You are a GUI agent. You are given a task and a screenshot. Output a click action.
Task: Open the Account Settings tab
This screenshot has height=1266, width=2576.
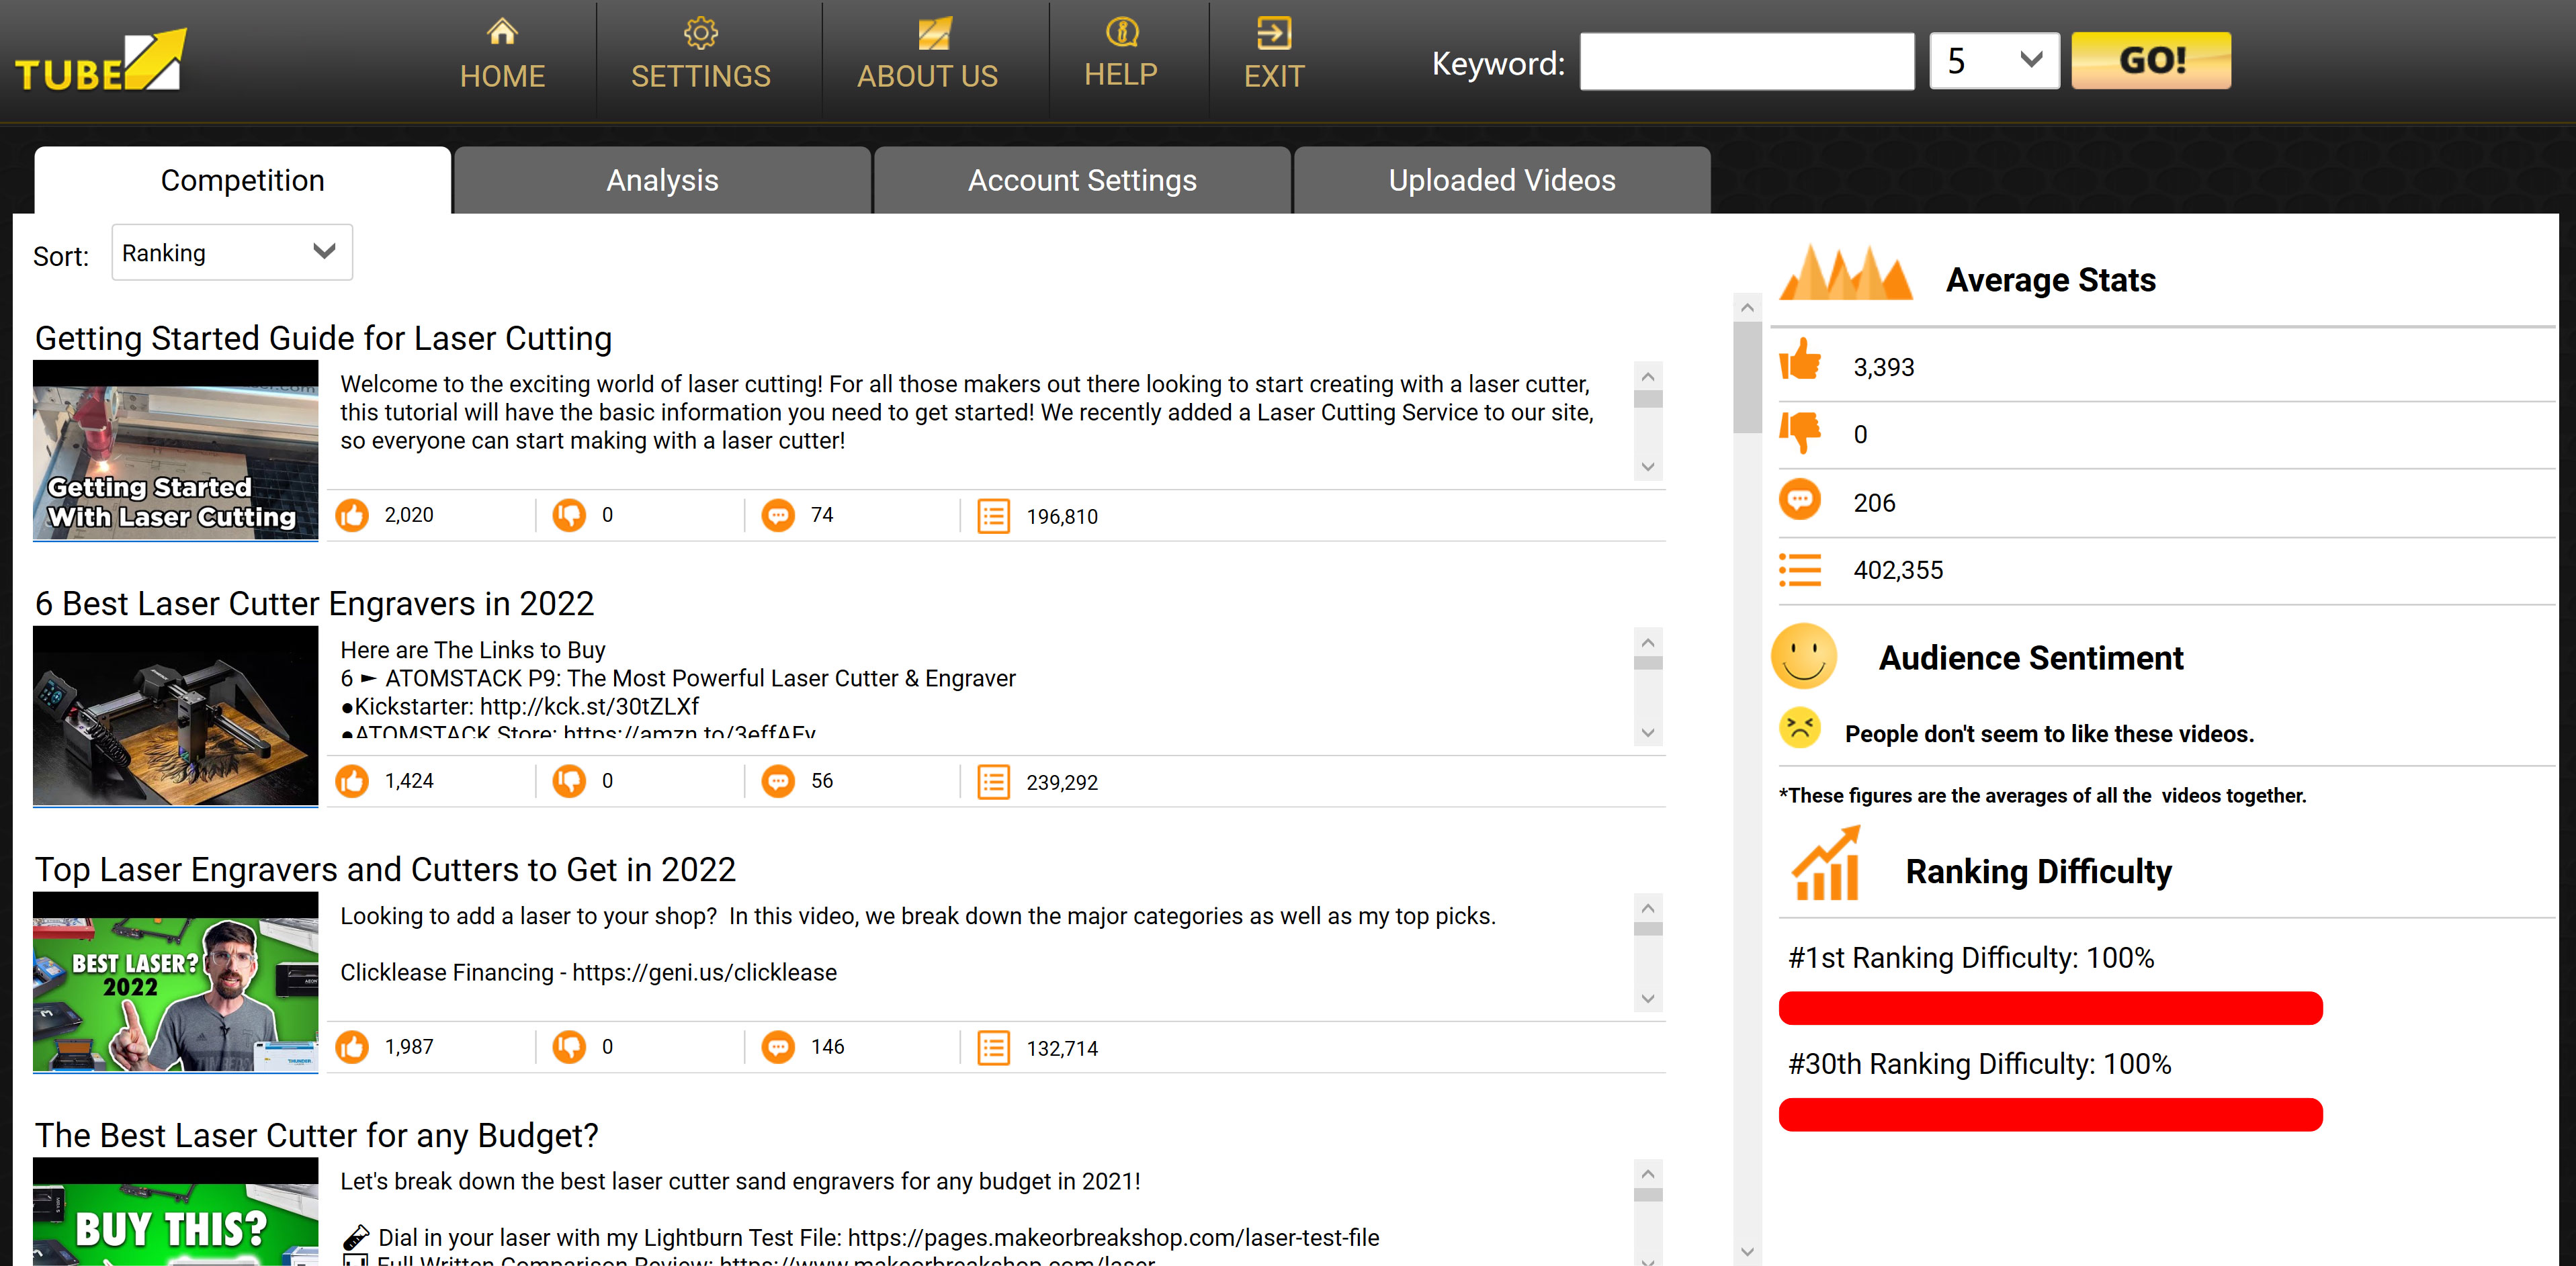pyautogui.click(x=1082, y=180)
